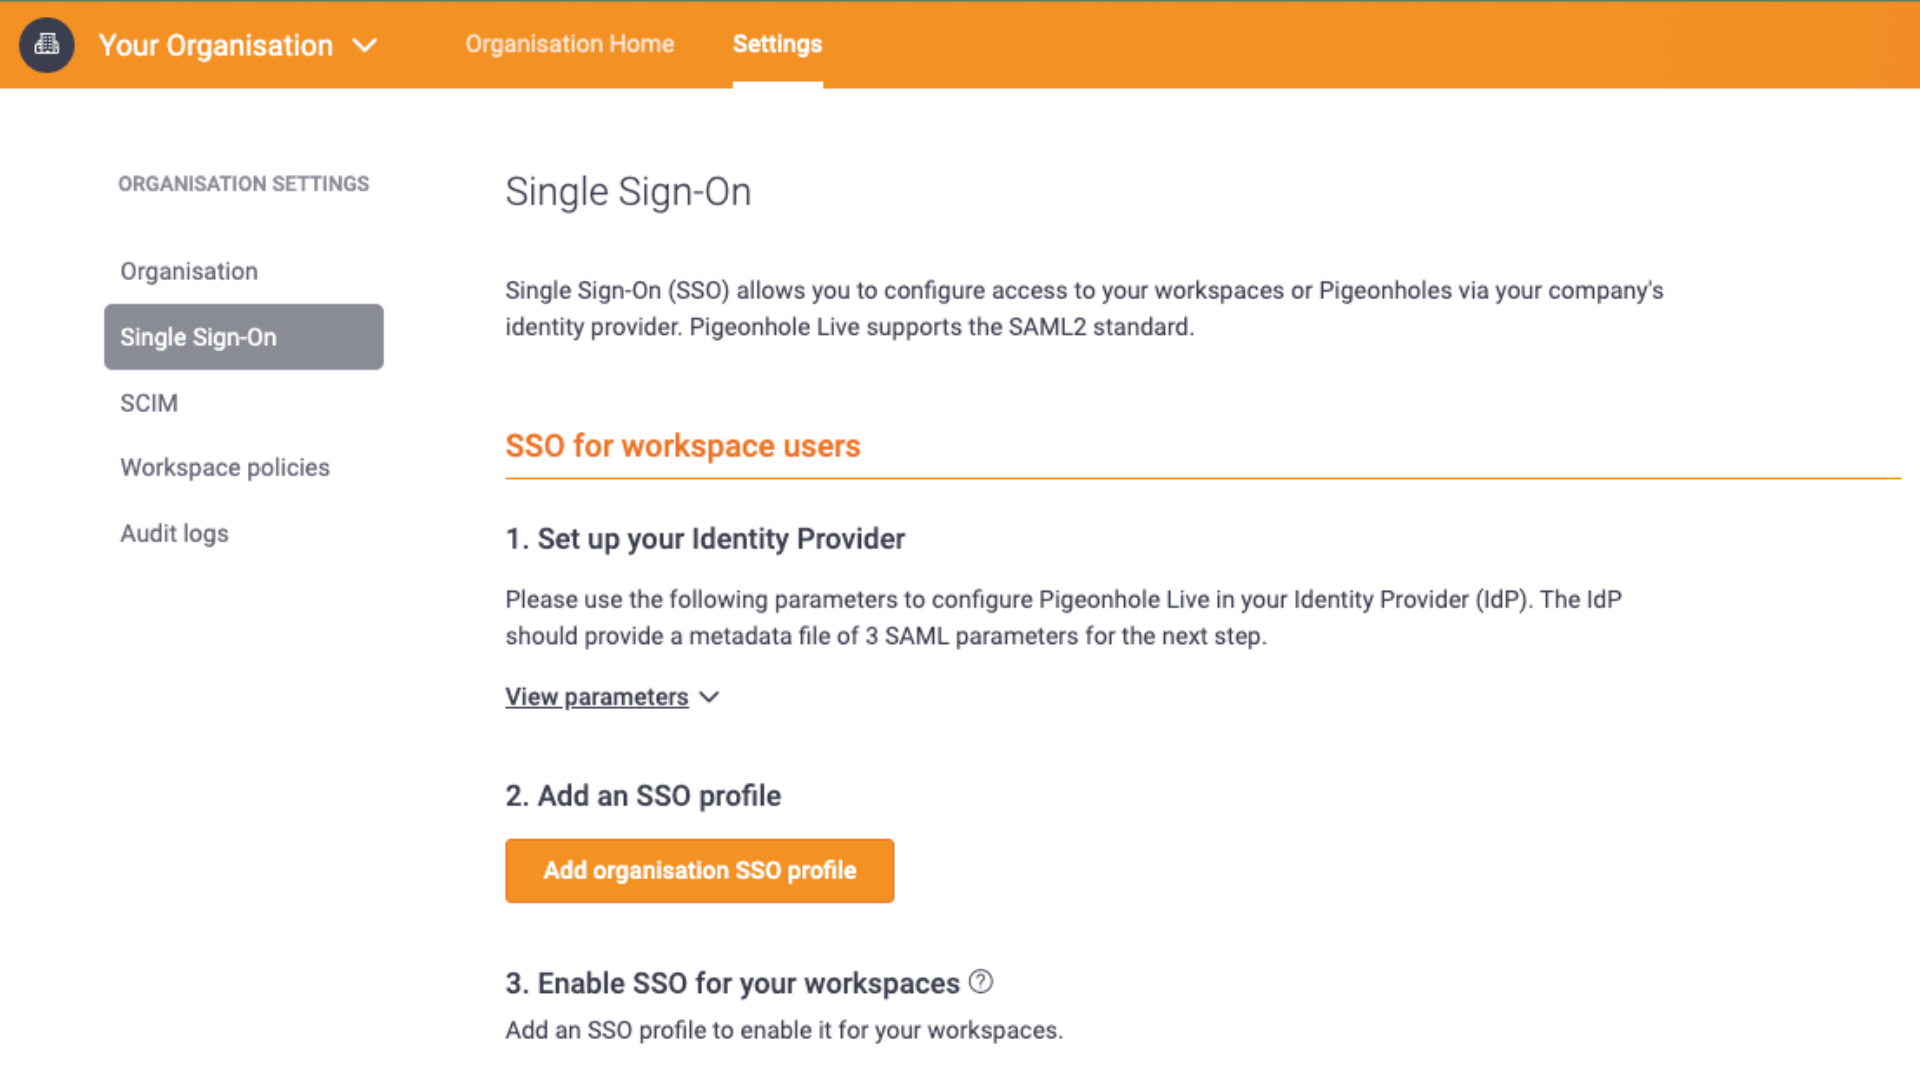View Workspace policies settings

tap(224, 467)
